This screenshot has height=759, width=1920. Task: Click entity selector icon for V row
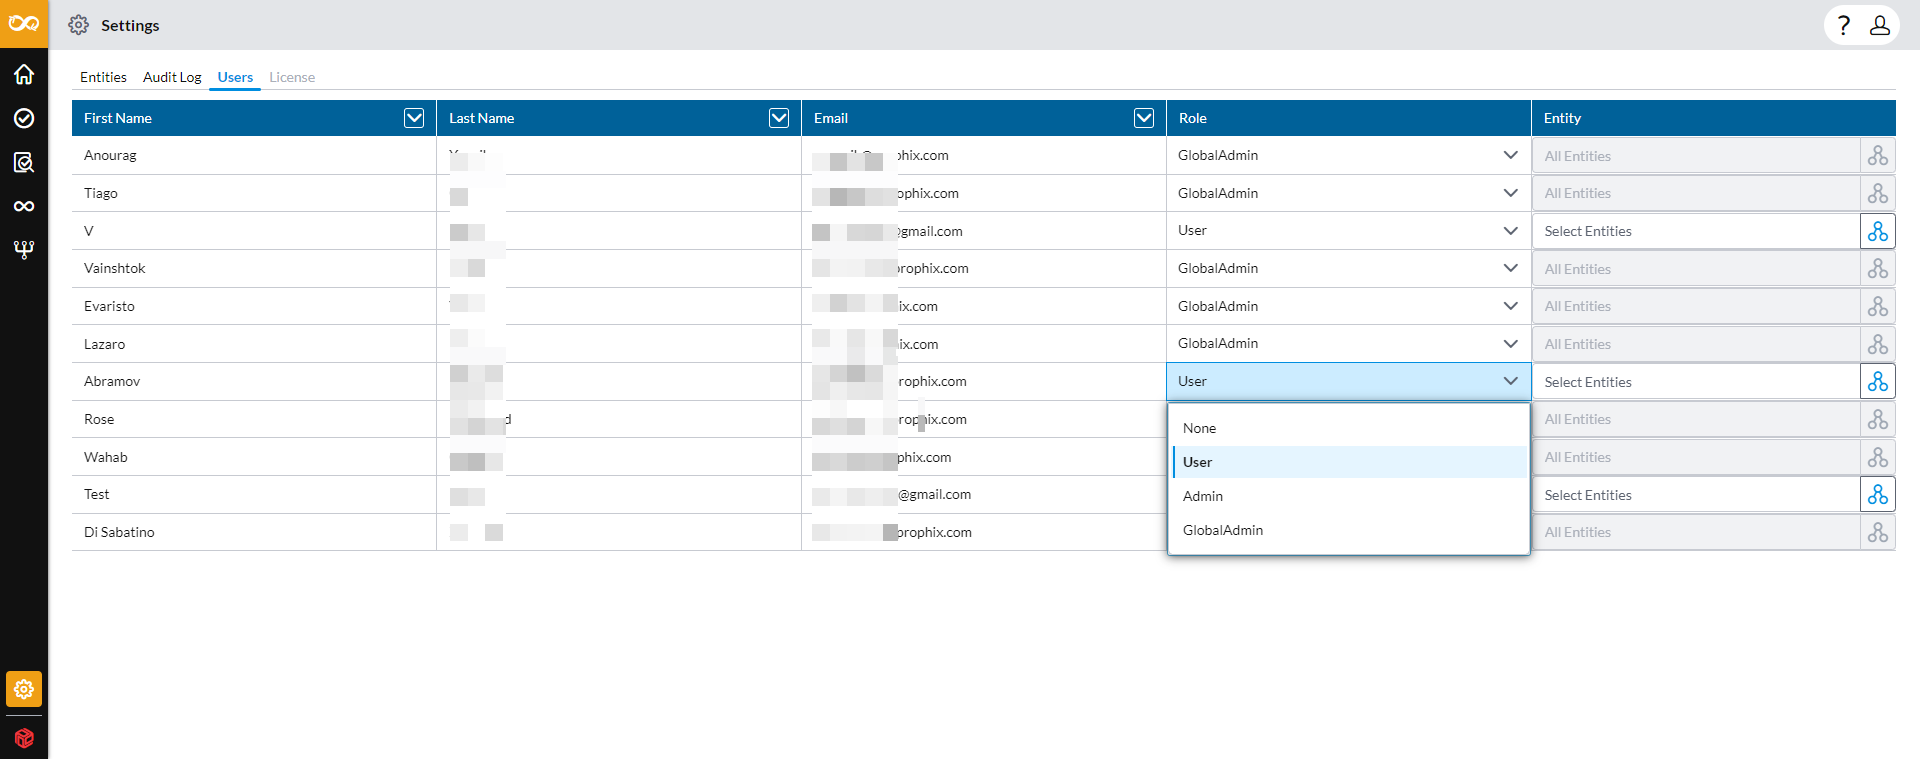click(x=1878, y=231)
